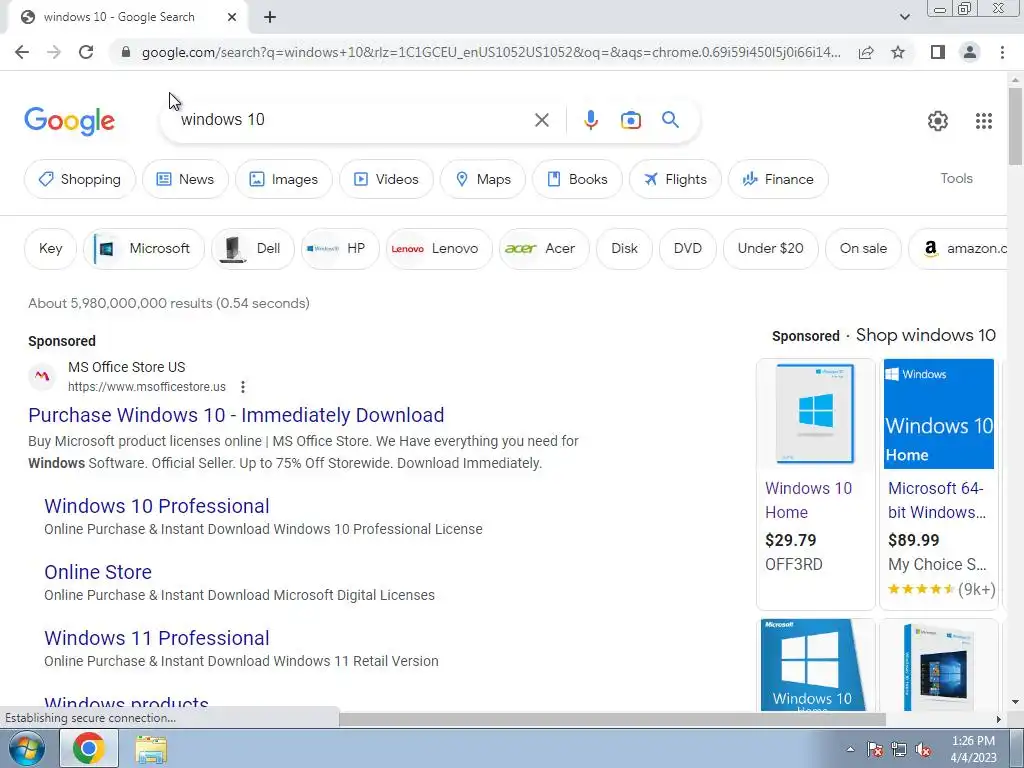This screenshot has height=768, width=1024.
Task: Filter by the Microsoft chip
Action: tap(144, 249)
